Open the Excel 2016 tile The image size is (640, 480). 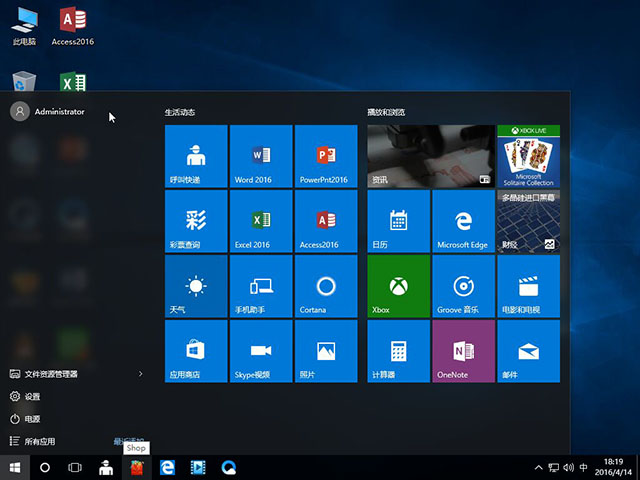coord(261,221)
